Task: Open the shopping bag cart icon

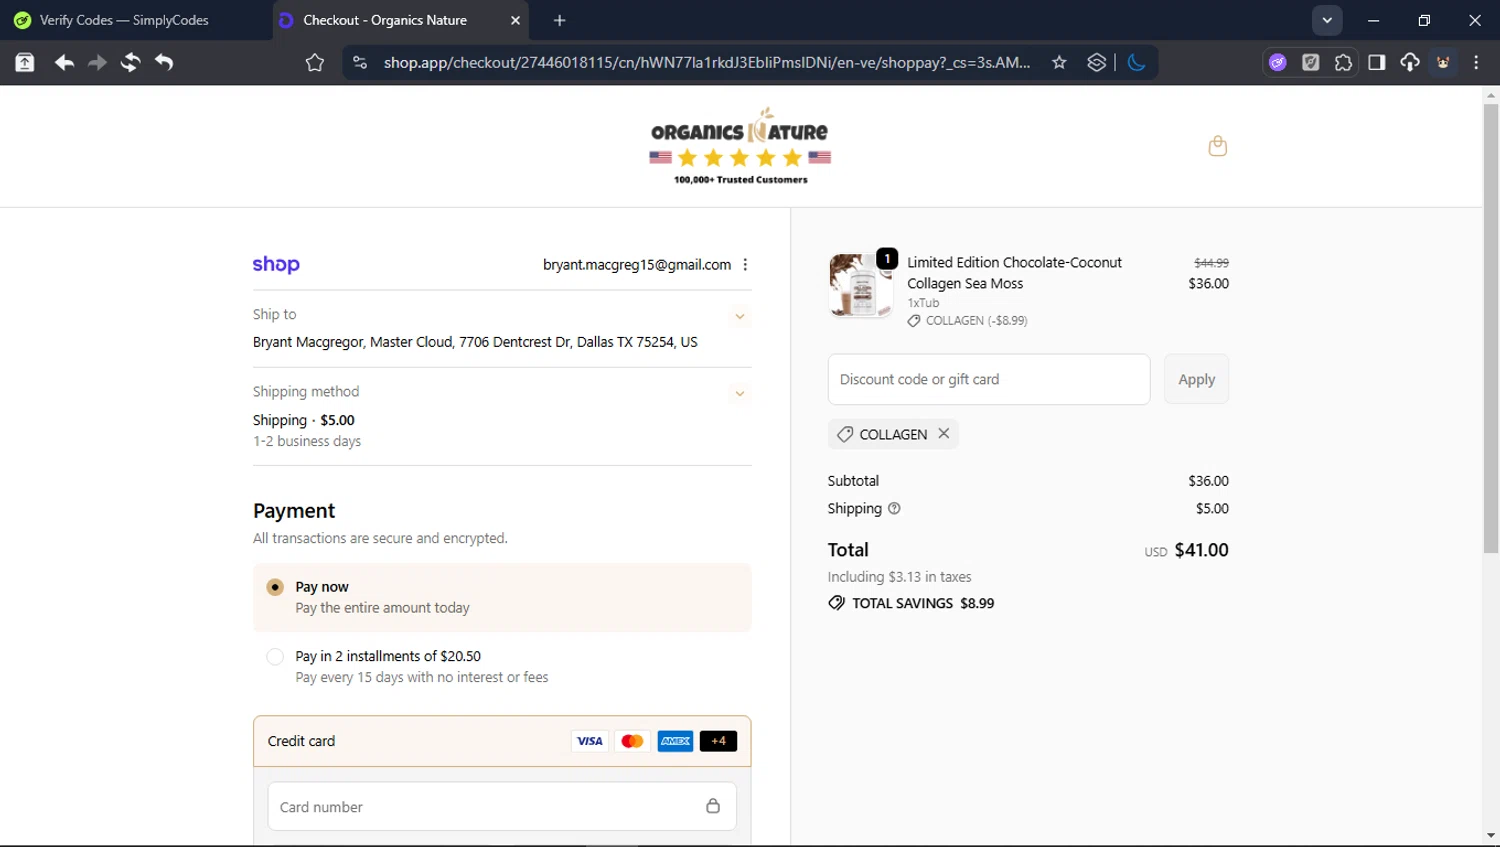Action: pos(1217,146)
